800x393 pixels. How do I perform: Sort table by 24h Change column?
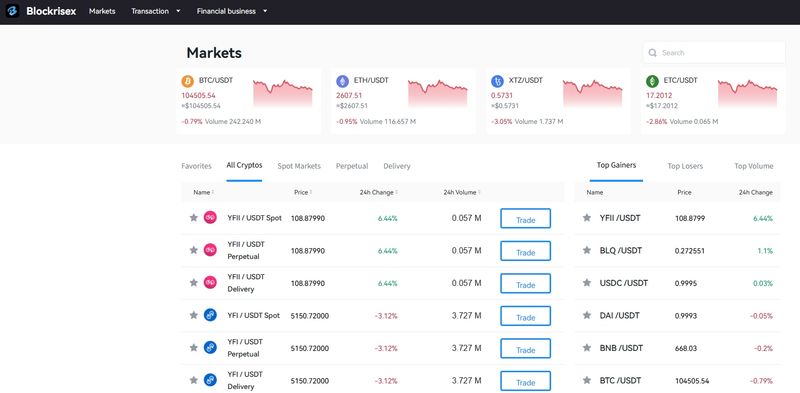coord(379,192)
